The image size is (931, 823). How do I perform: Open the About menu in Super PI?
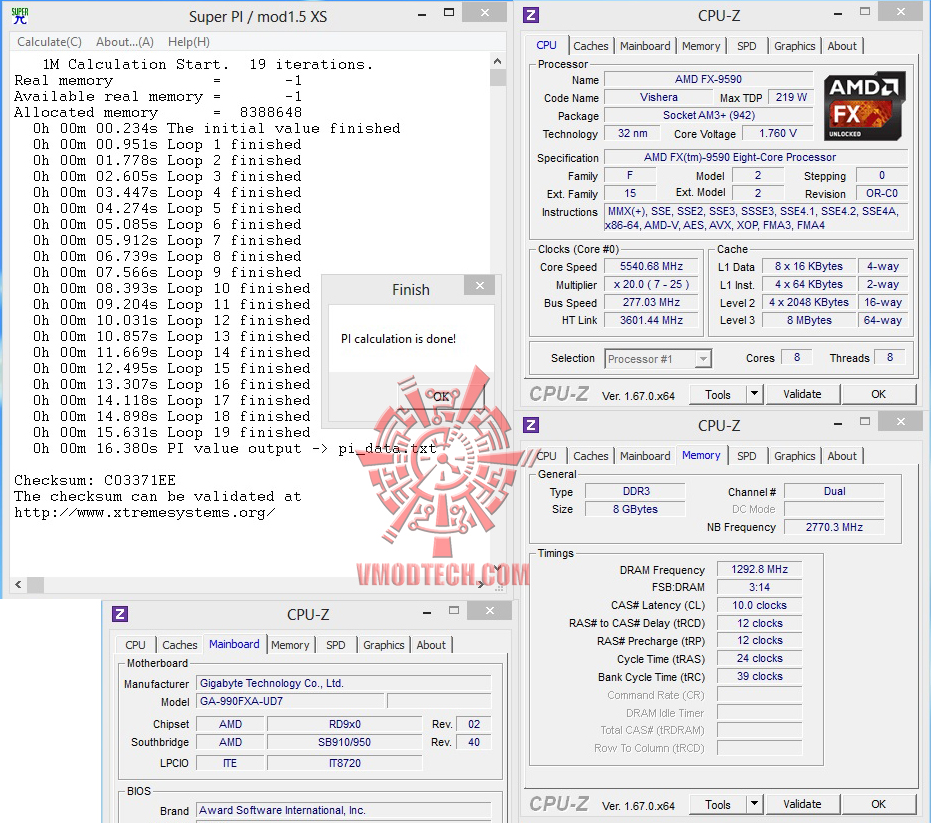tap(125, 42)
